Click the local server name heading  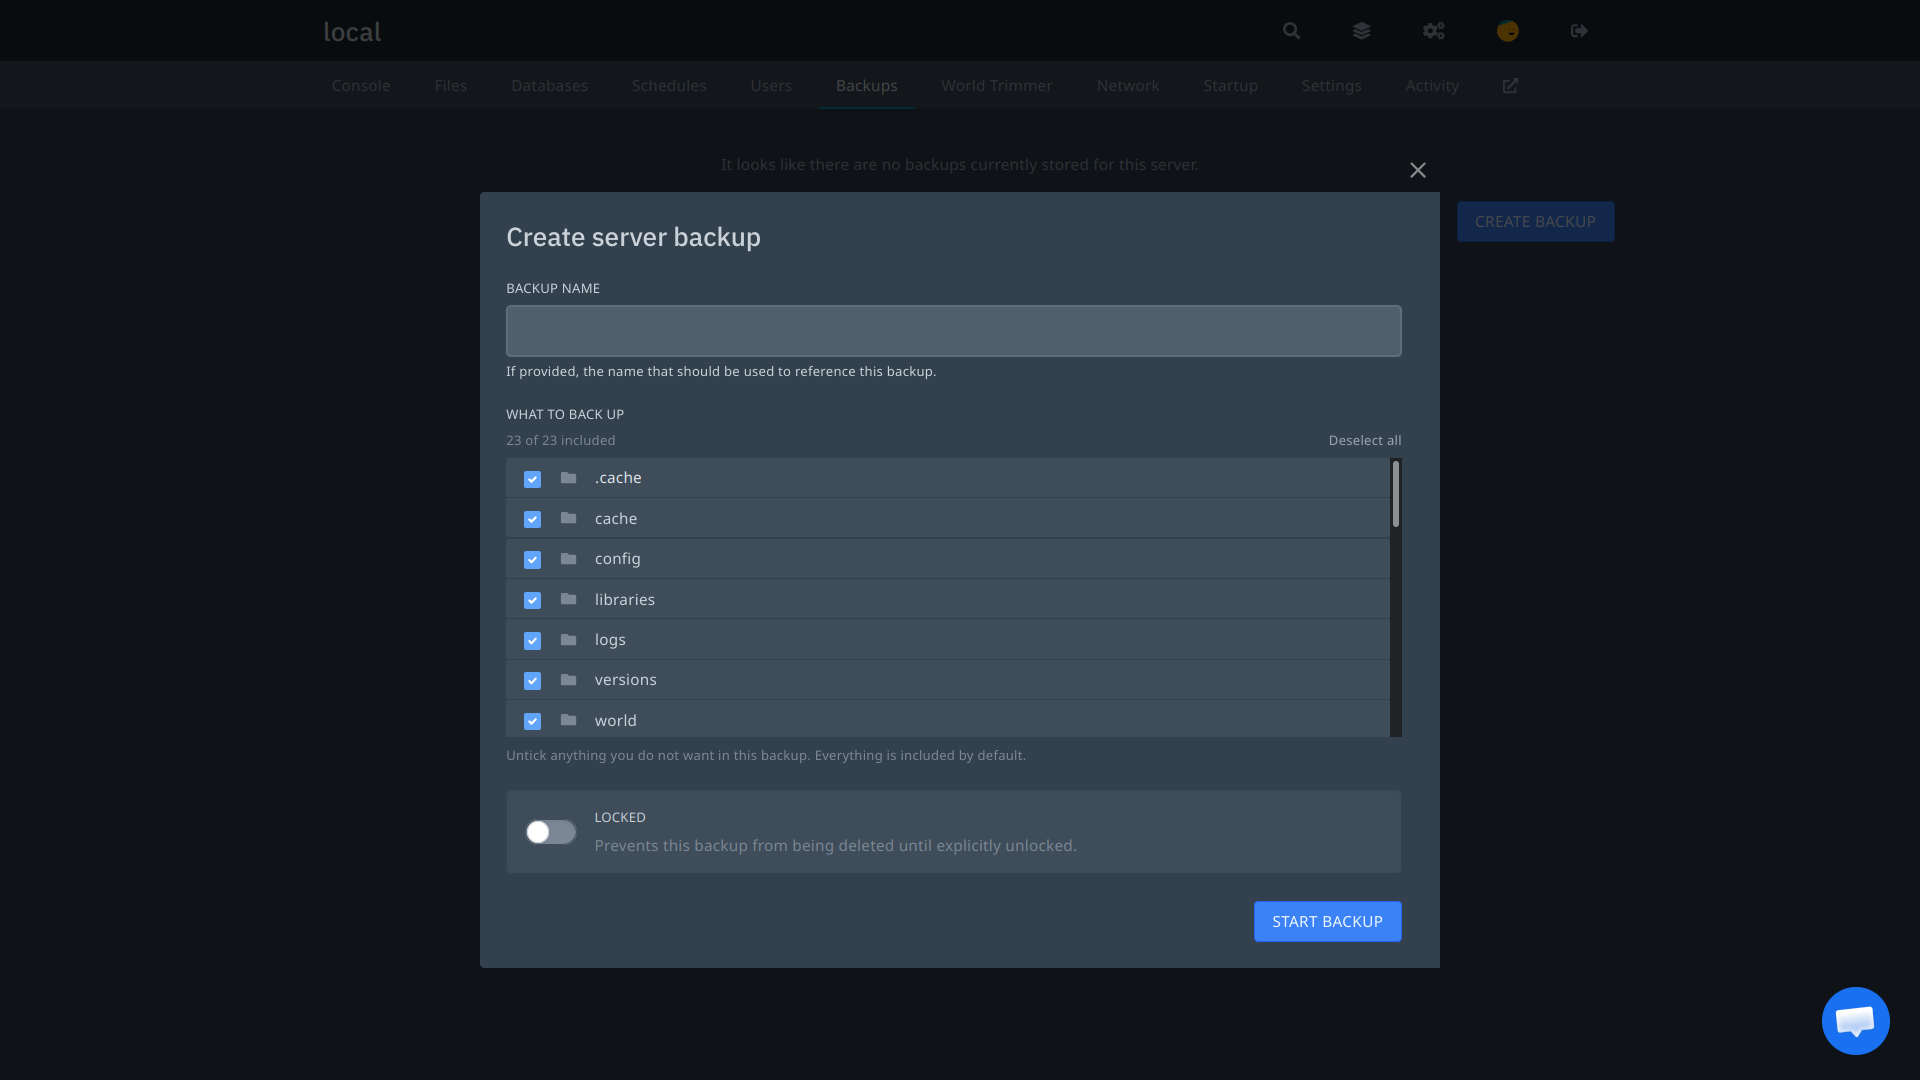pos(352,32)
